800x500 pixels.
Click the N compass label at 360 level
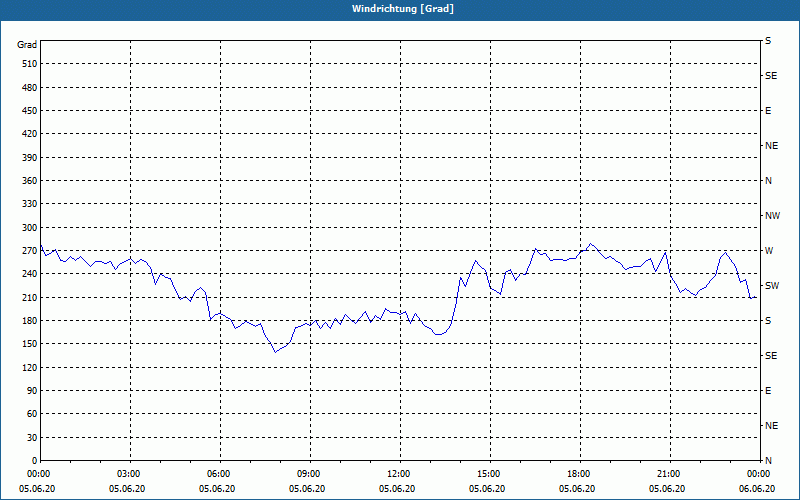(768, 181)
